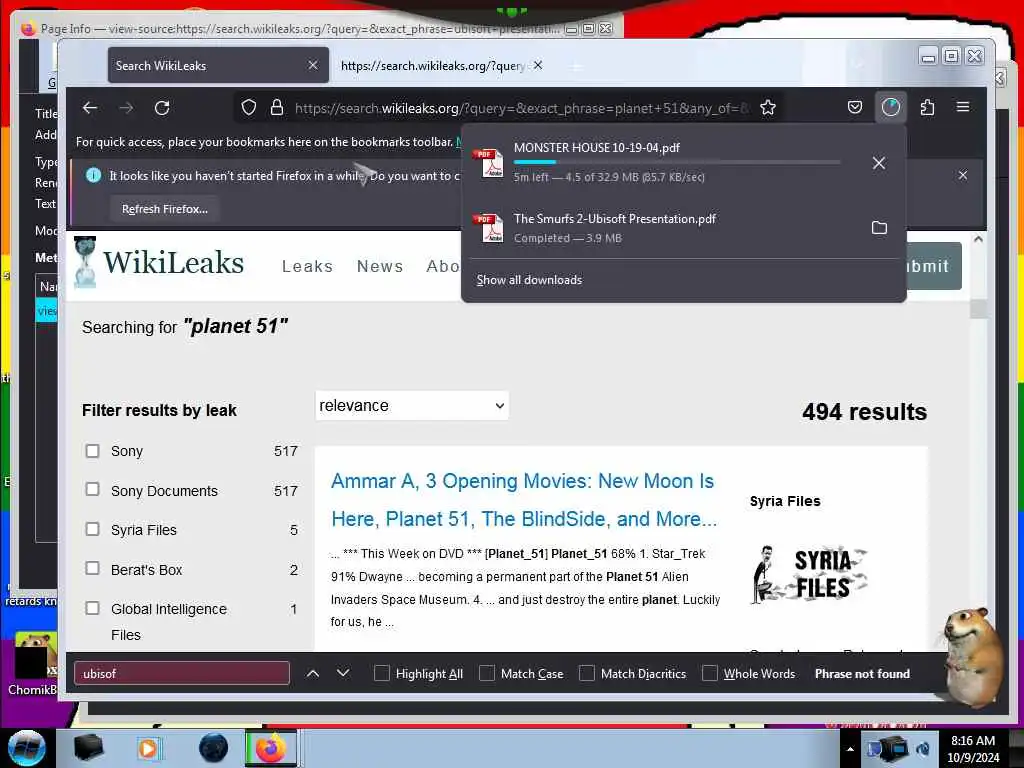The width and height of the screenshot is (1024, 768).
Task: Jump to previous find match
Action: 313,673
